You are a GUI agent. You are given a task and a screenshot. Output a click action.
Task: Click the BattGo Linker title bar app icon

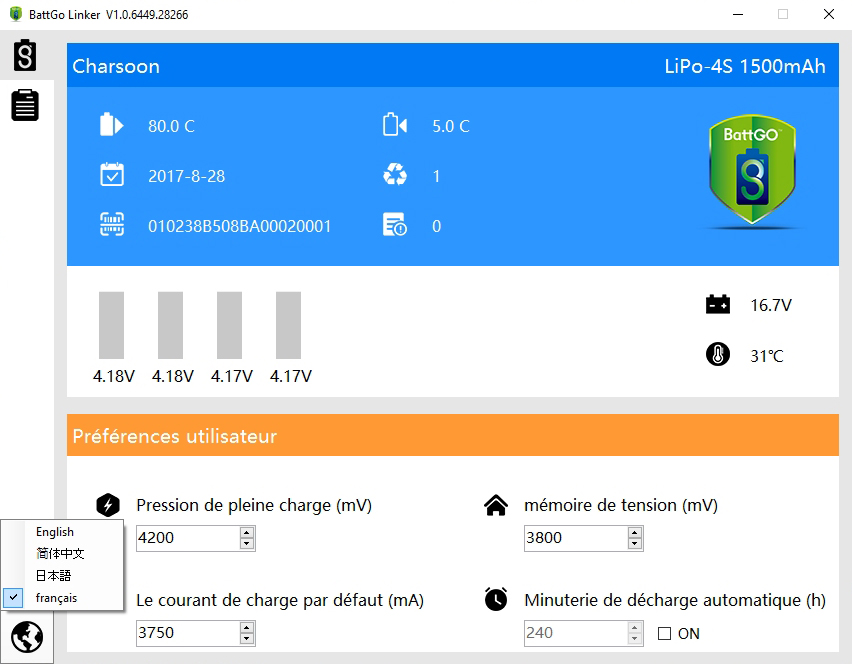(16, 14)
